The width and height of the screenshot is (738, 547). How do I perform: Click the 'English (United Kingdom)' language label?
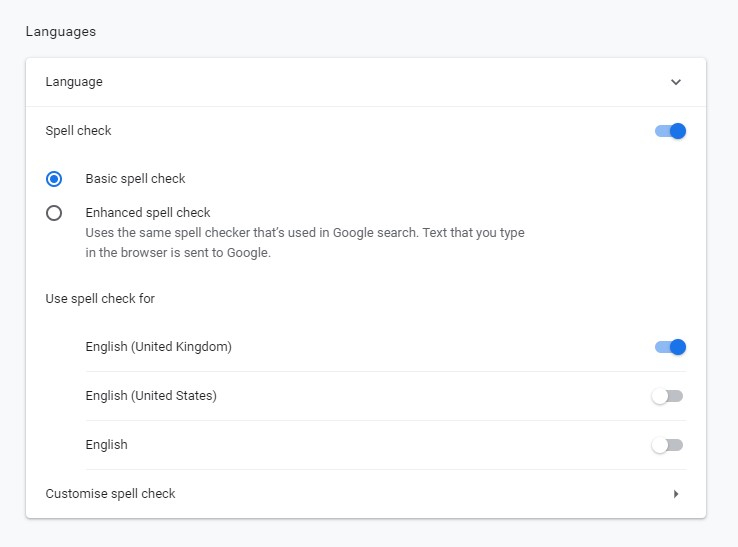pos(158,347)
